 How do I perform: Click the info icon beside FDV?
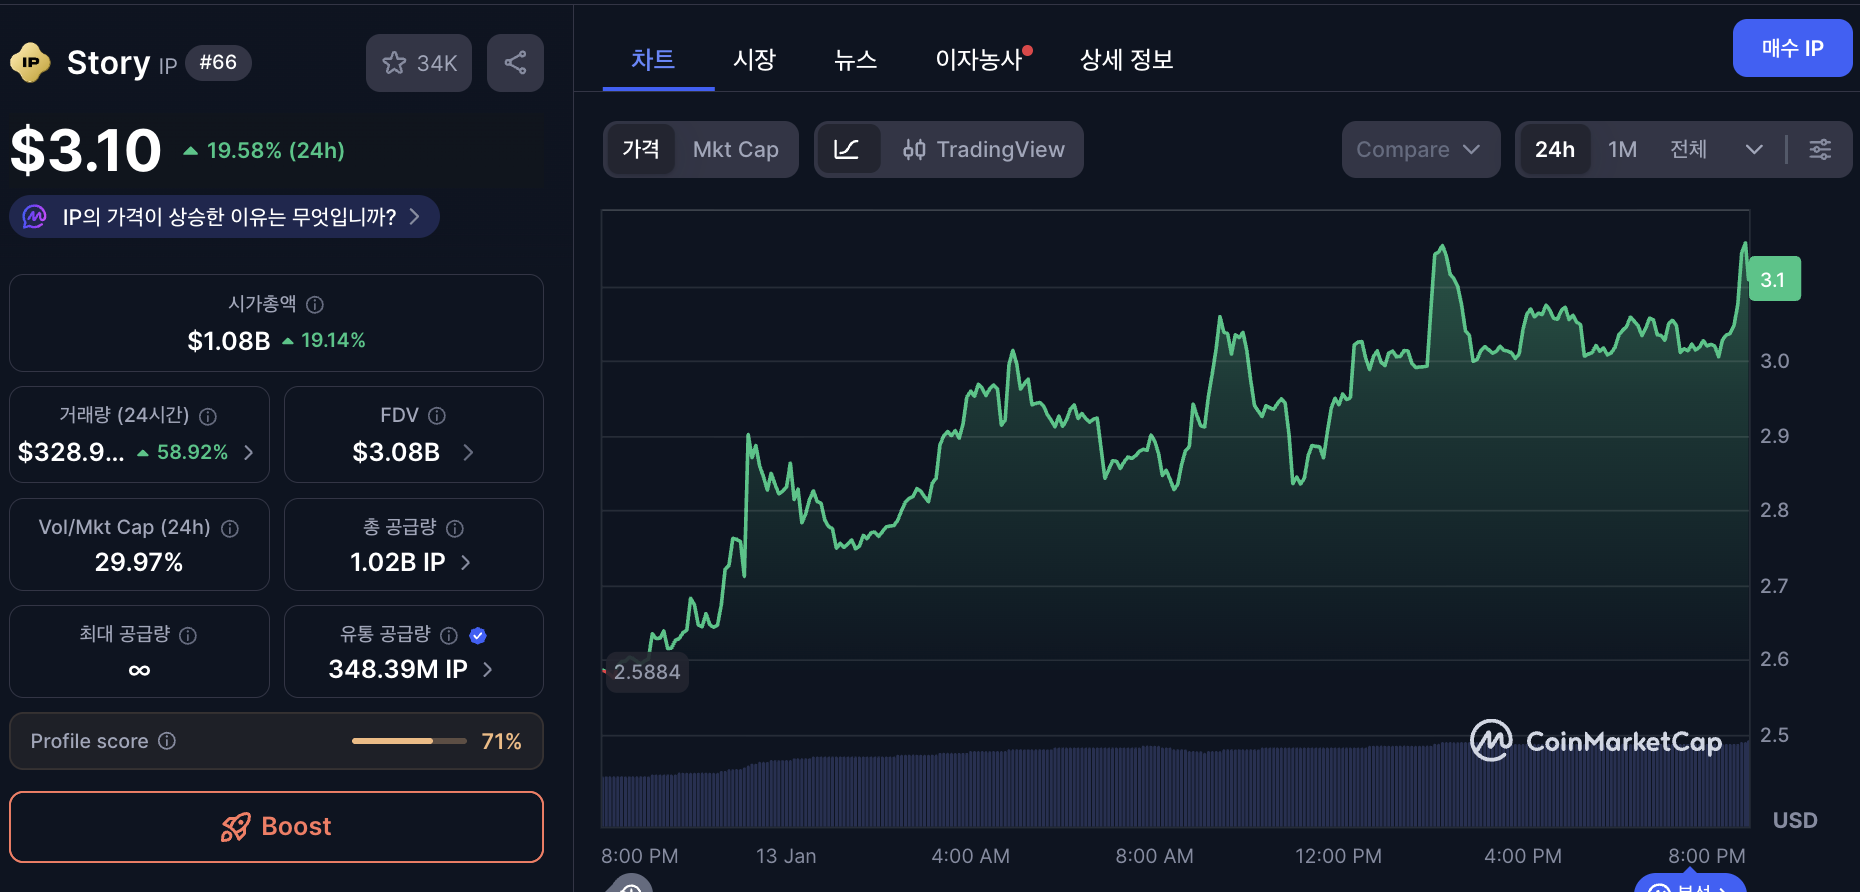pyautogui.click(x=437, y=415)
